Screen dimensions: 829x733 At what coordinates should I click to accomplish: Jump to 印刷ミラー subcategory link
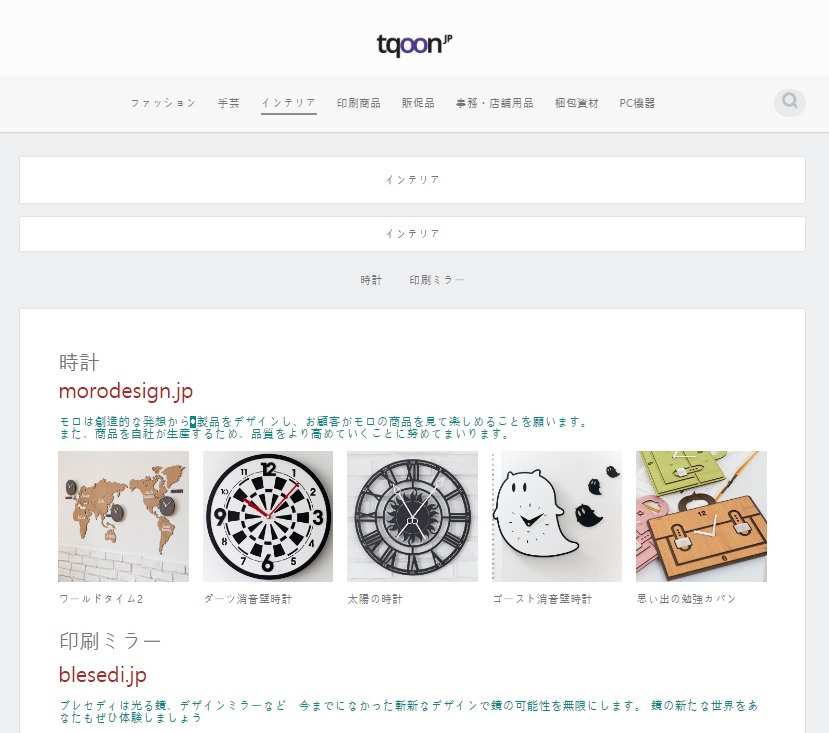tap(436, 280)
